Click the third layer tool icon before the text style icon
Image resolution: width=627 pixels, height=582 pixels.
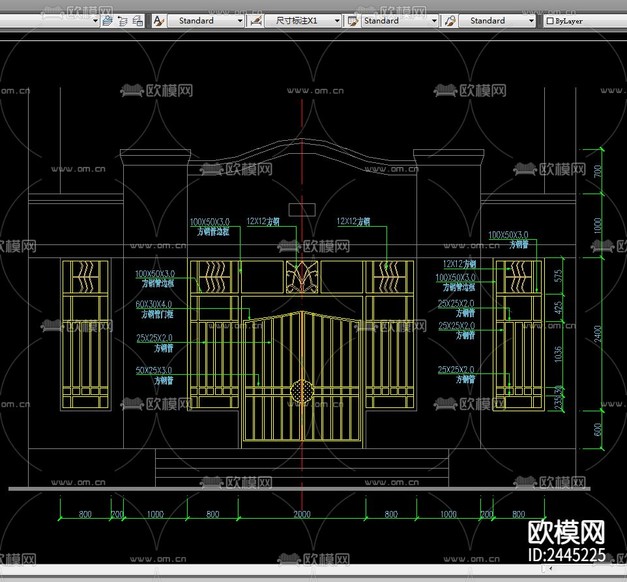point(138,20)
